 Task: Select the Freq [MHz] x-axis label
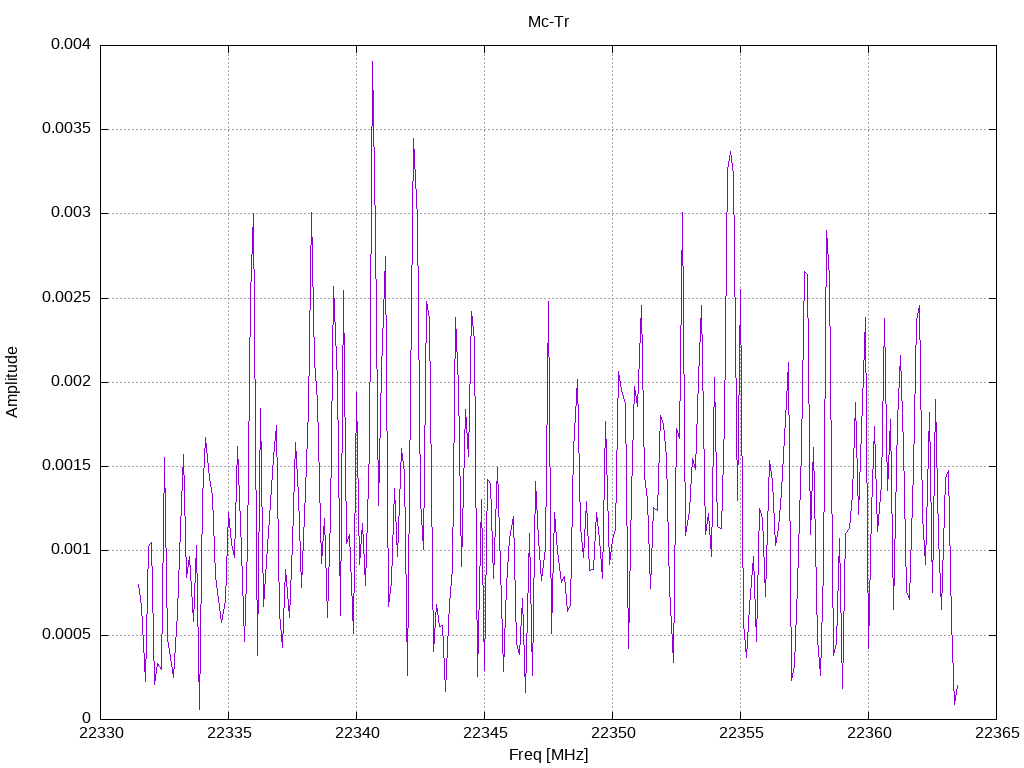click(x=548, y=755)
